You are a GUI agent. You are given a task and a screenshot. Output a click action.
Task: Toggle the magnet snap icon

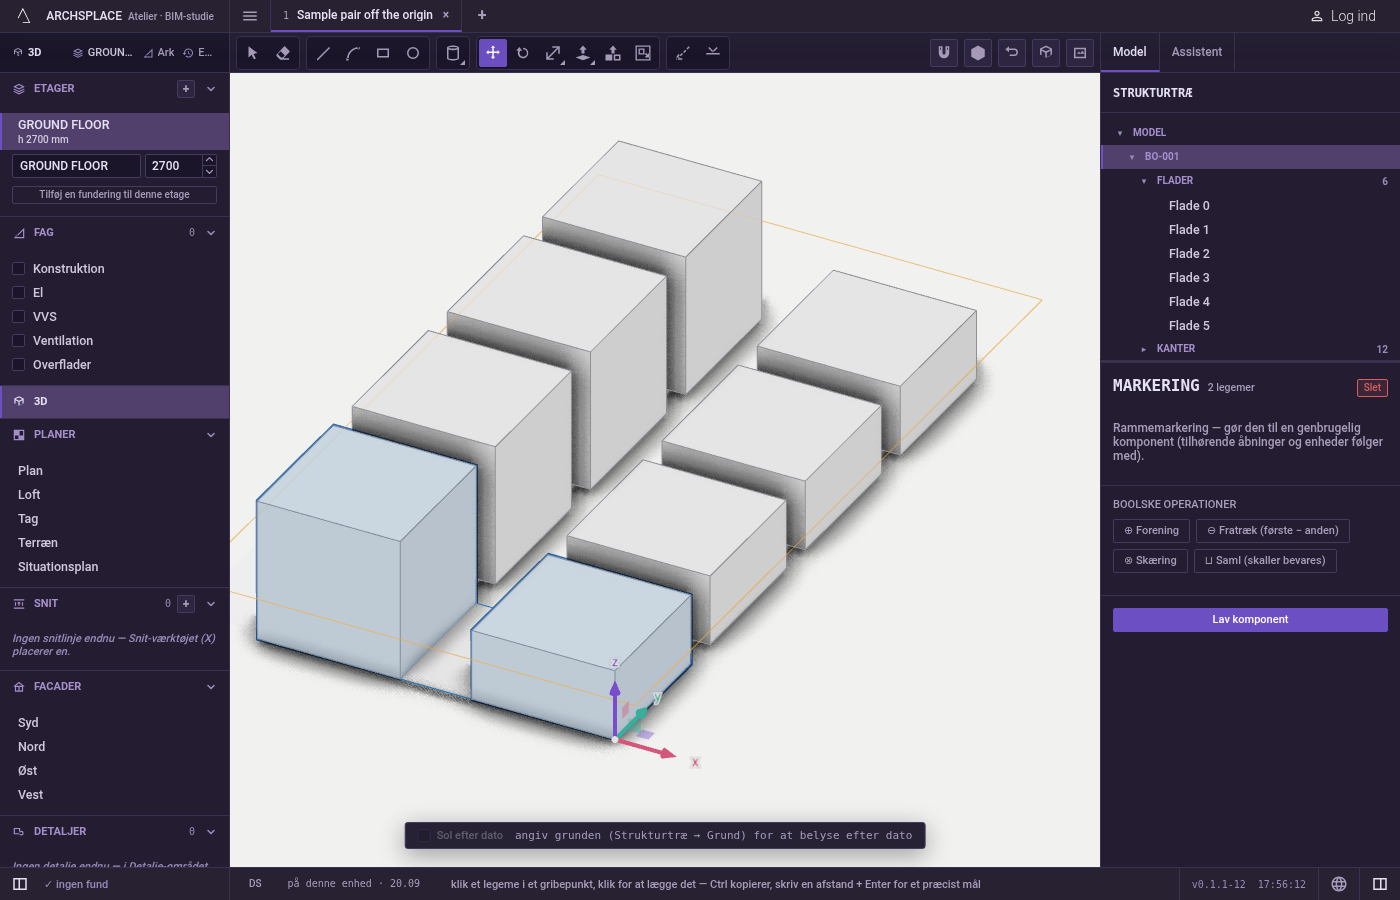pyautogui.click(x=944, y=53)
